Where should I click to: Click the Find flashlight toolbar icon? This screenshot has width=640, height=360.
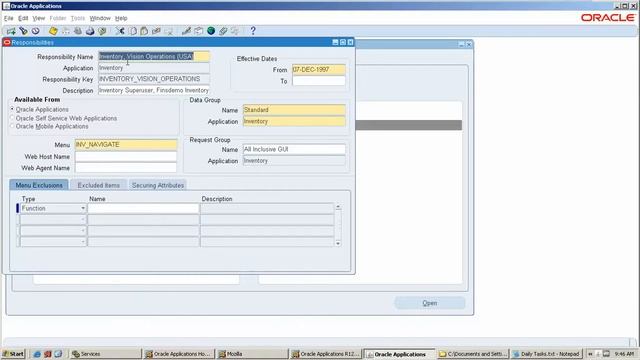(24, 31)
